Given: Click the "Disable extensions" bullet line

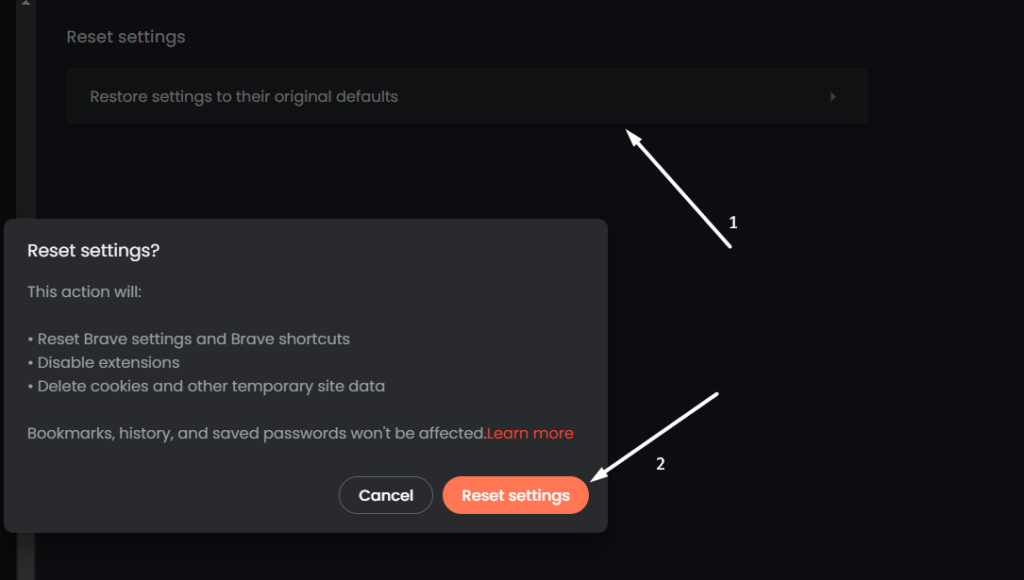Looking at the screenshot, I should [108, 362].
